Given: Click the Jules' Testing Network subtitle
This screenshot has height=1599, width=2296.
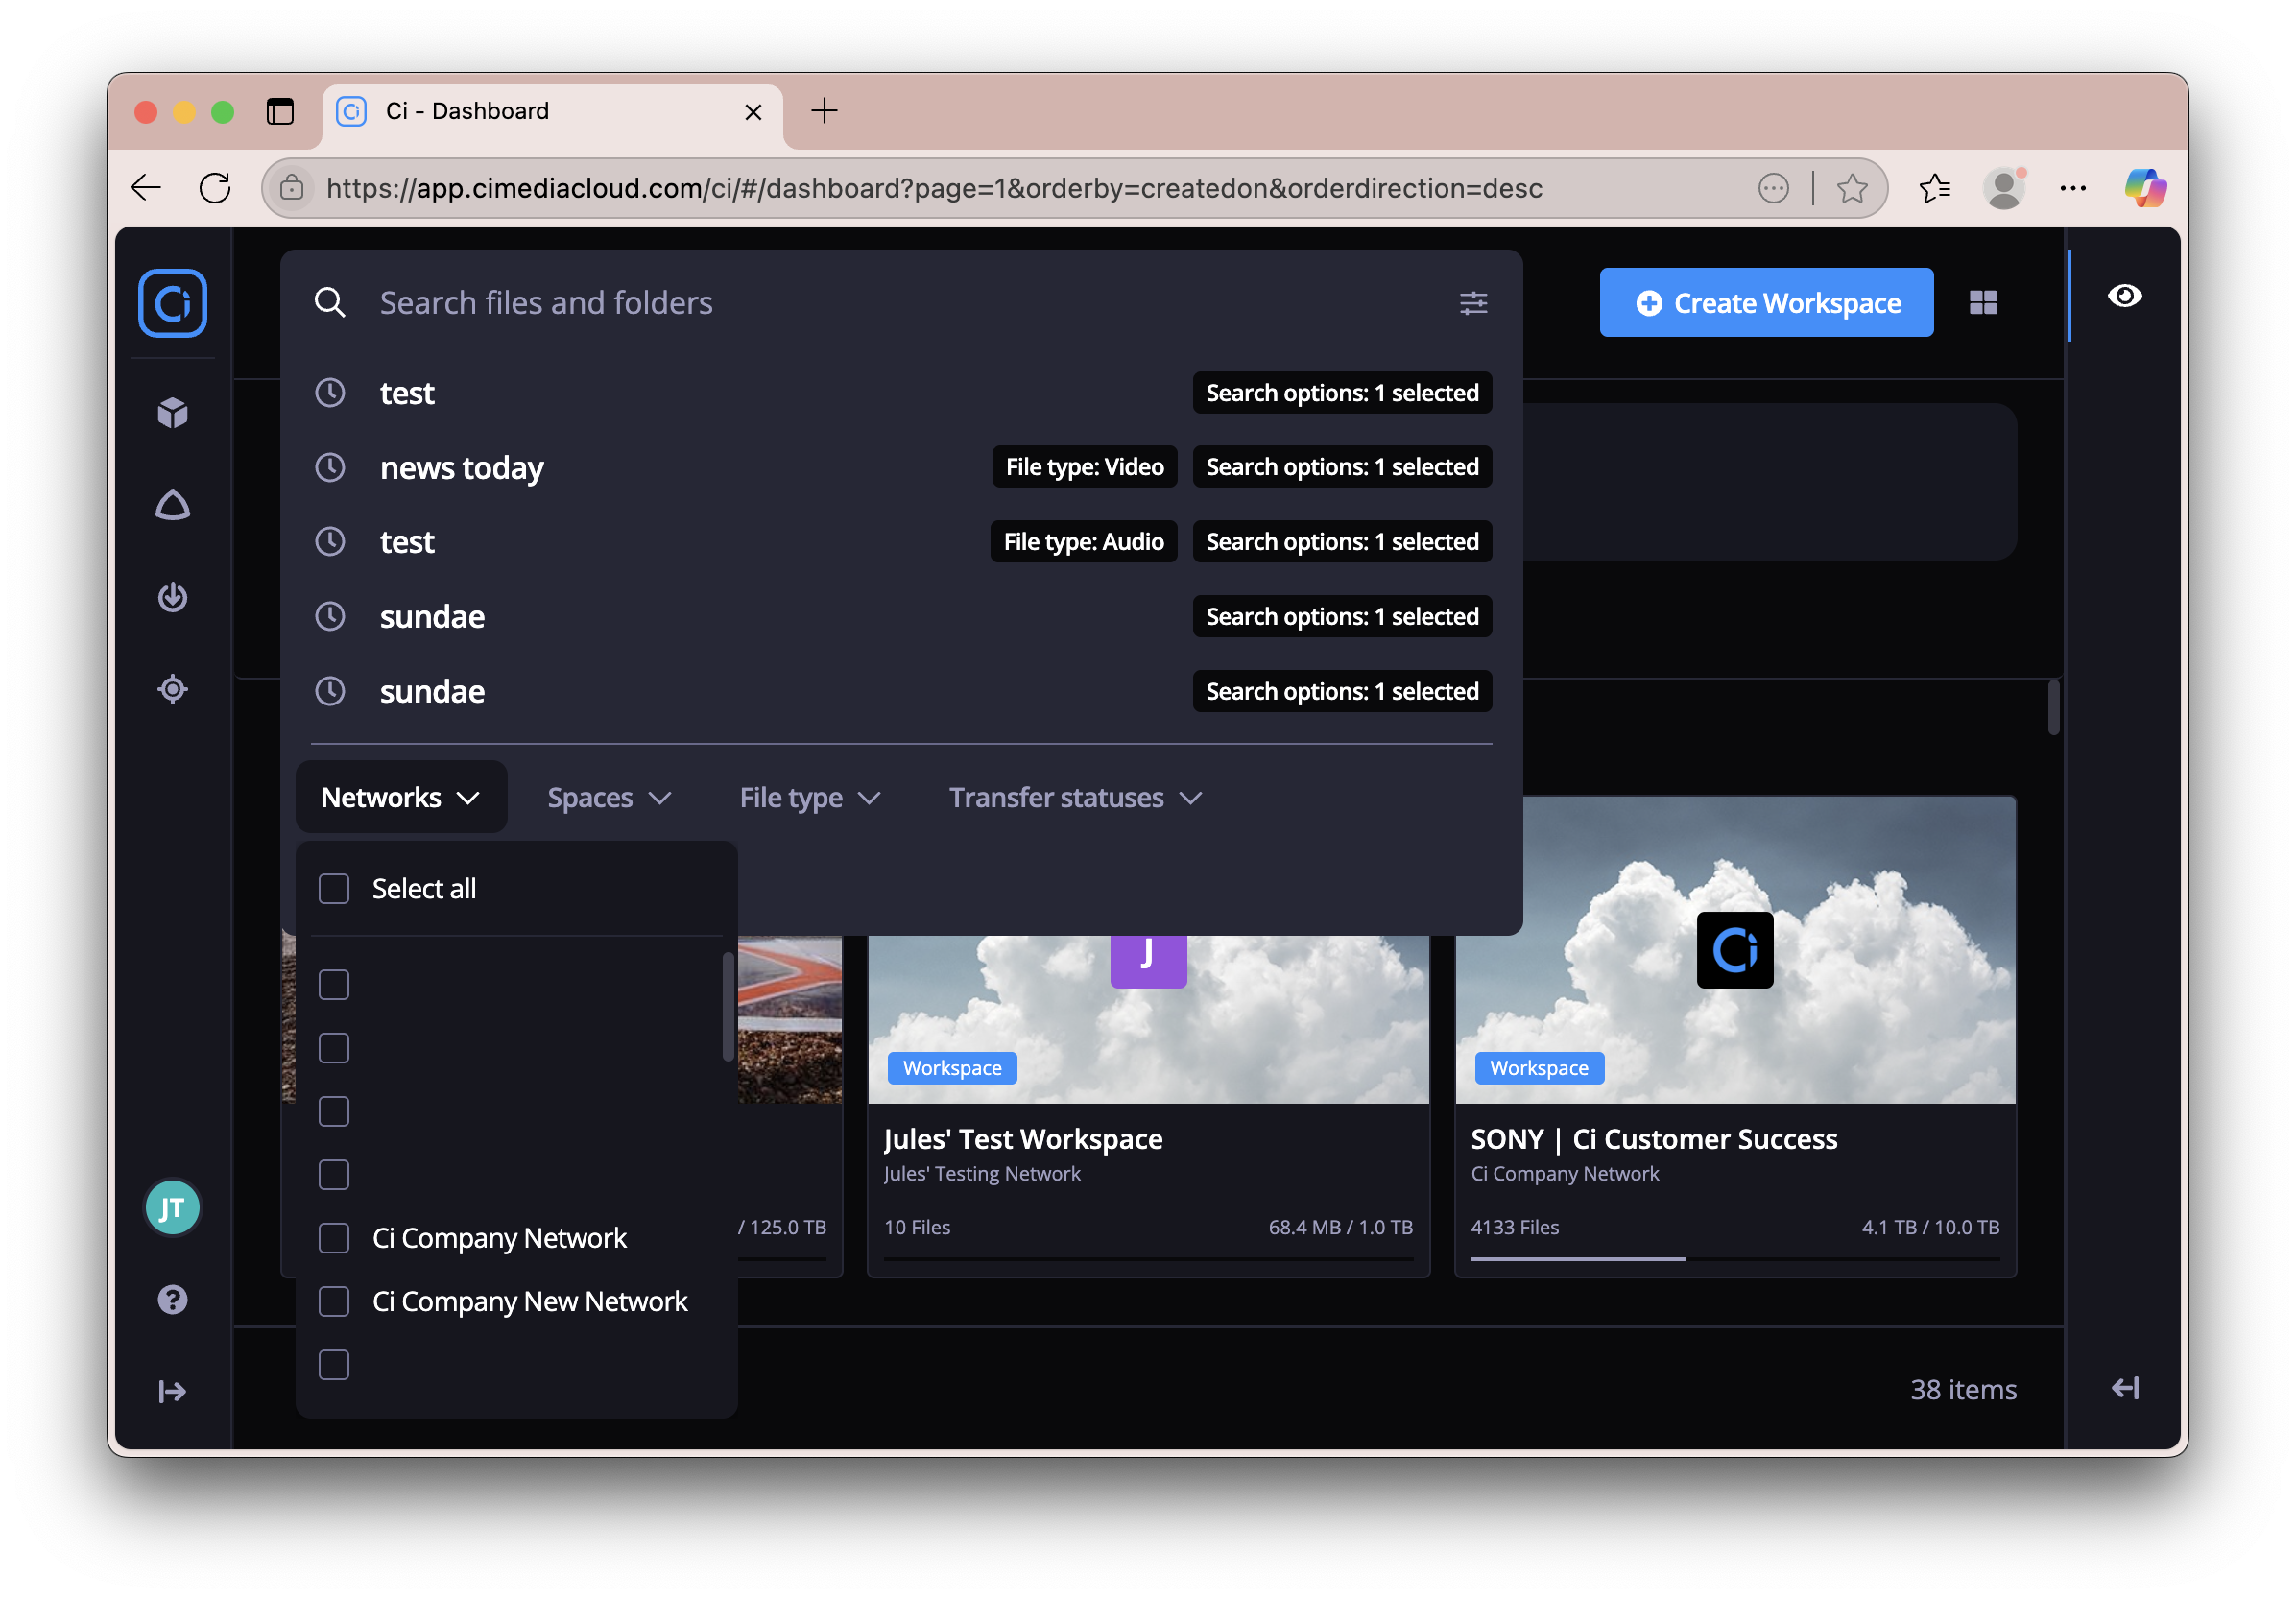Looking at the screenshot, I should pos(982,1174).
